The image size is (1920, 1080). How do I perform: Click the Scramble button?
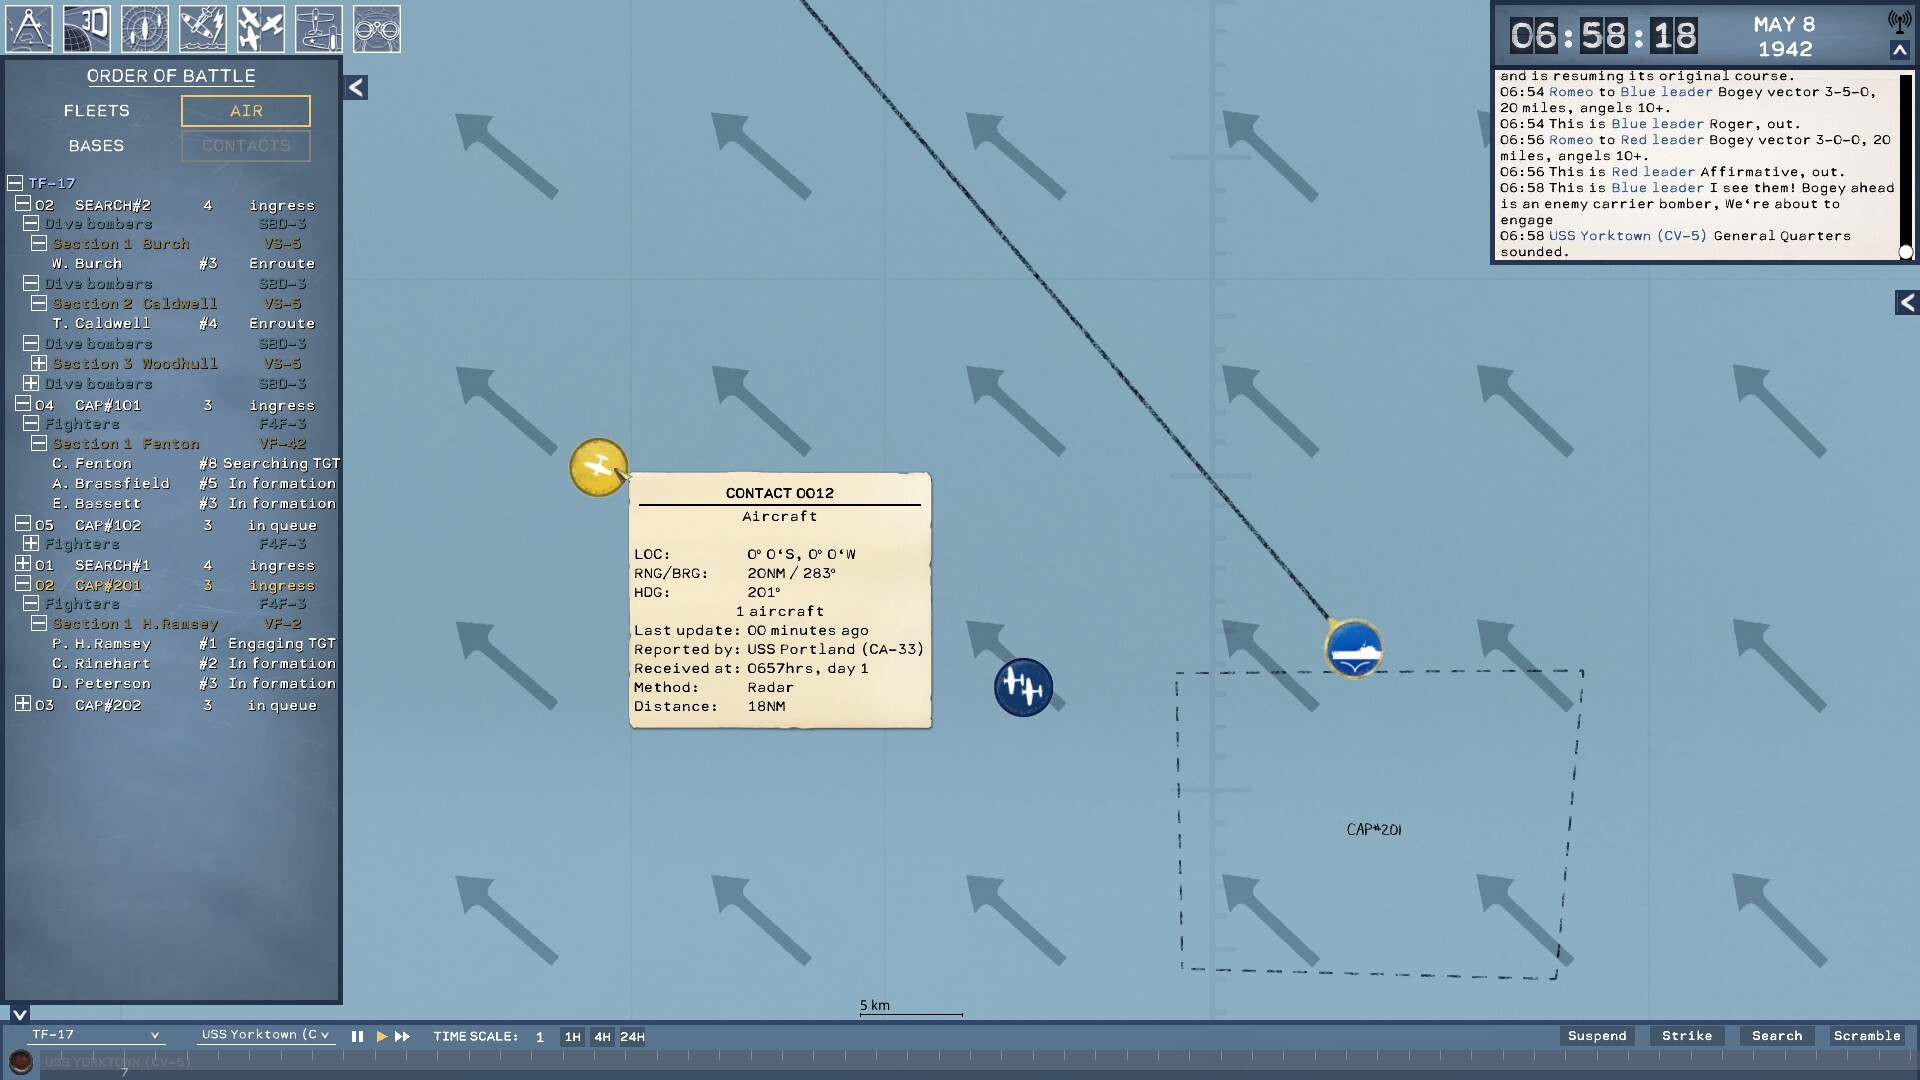coord(1867,1036)
